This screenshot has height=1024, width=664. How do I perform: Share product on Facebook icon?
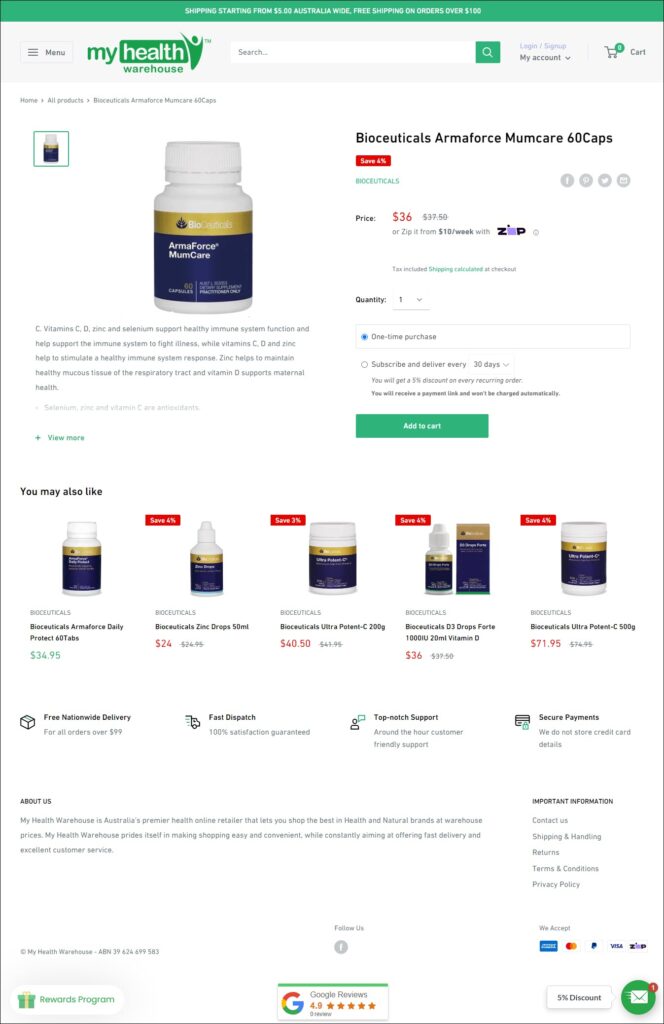(x=567, y=180)
